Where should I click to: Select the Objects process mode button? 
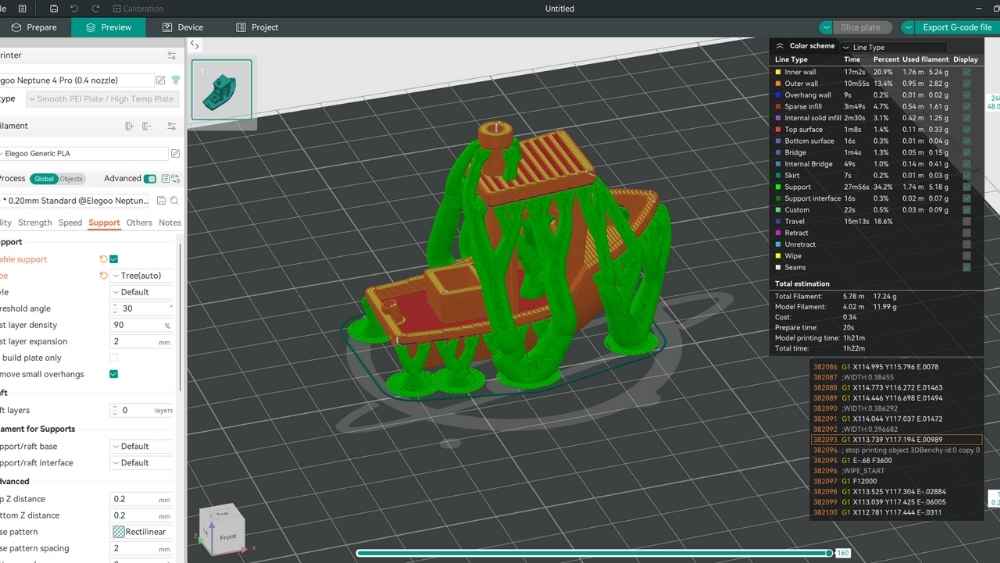tap(72, 179)
